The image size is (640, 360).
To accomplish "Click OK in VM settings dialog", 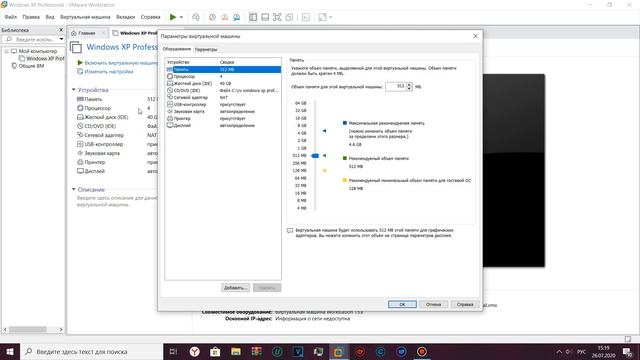I will pos(402,304).
